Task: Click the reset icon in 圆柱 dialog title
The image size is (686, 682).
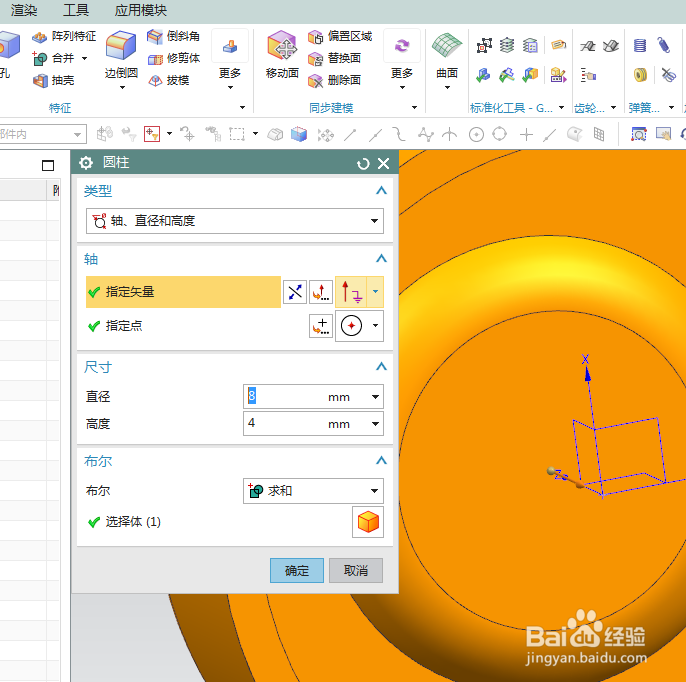Action: pyautogui.click(x=363, y=164)
